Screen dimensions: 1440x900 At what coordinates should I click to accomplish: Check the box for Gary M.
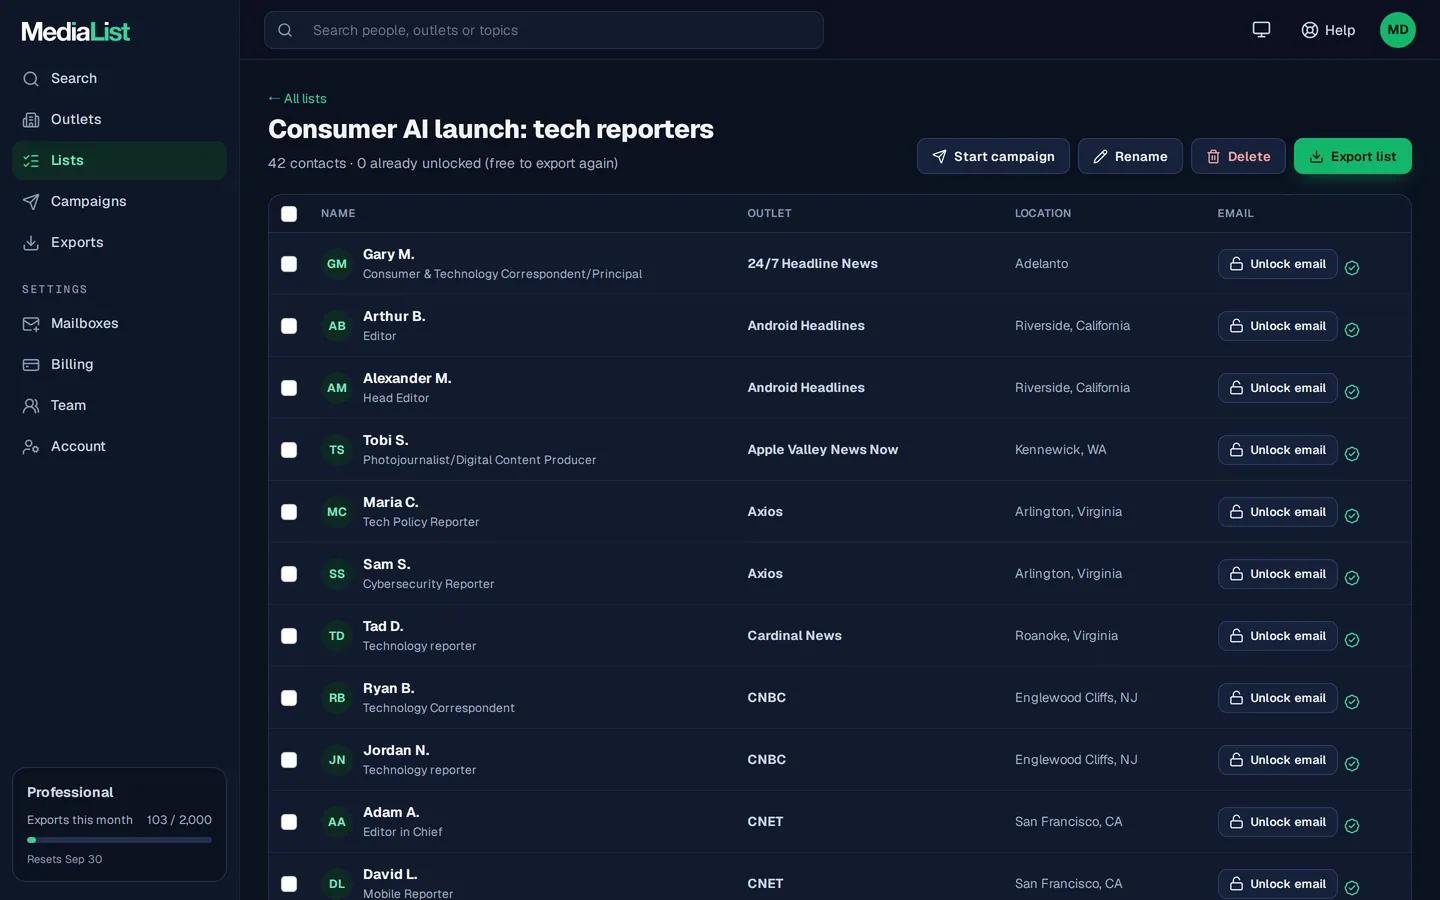pos(289,264)
